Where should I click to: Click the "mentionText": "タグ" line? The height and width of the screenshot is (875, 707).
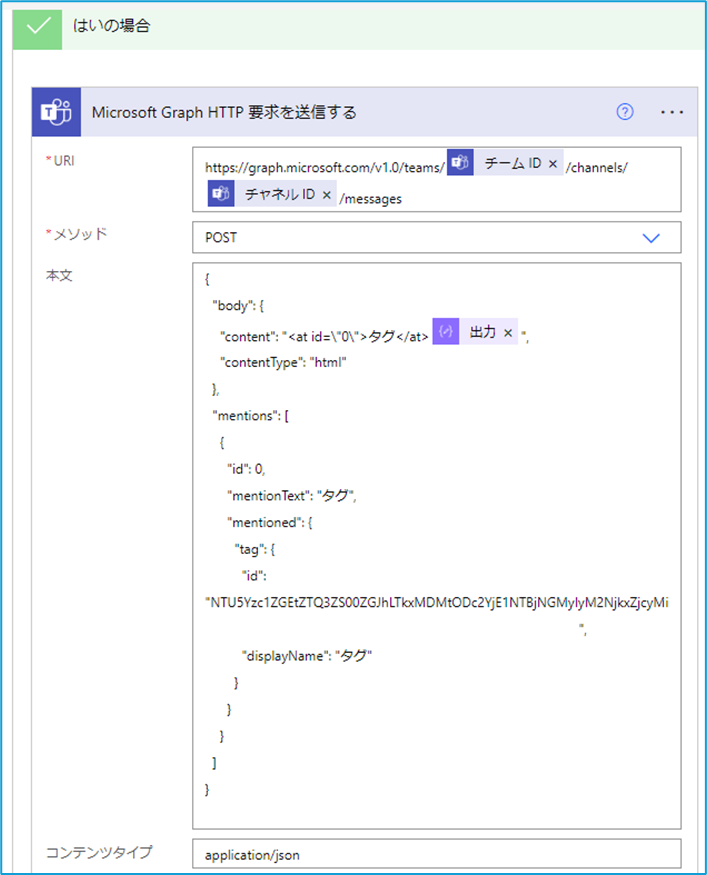coord(291,496)
